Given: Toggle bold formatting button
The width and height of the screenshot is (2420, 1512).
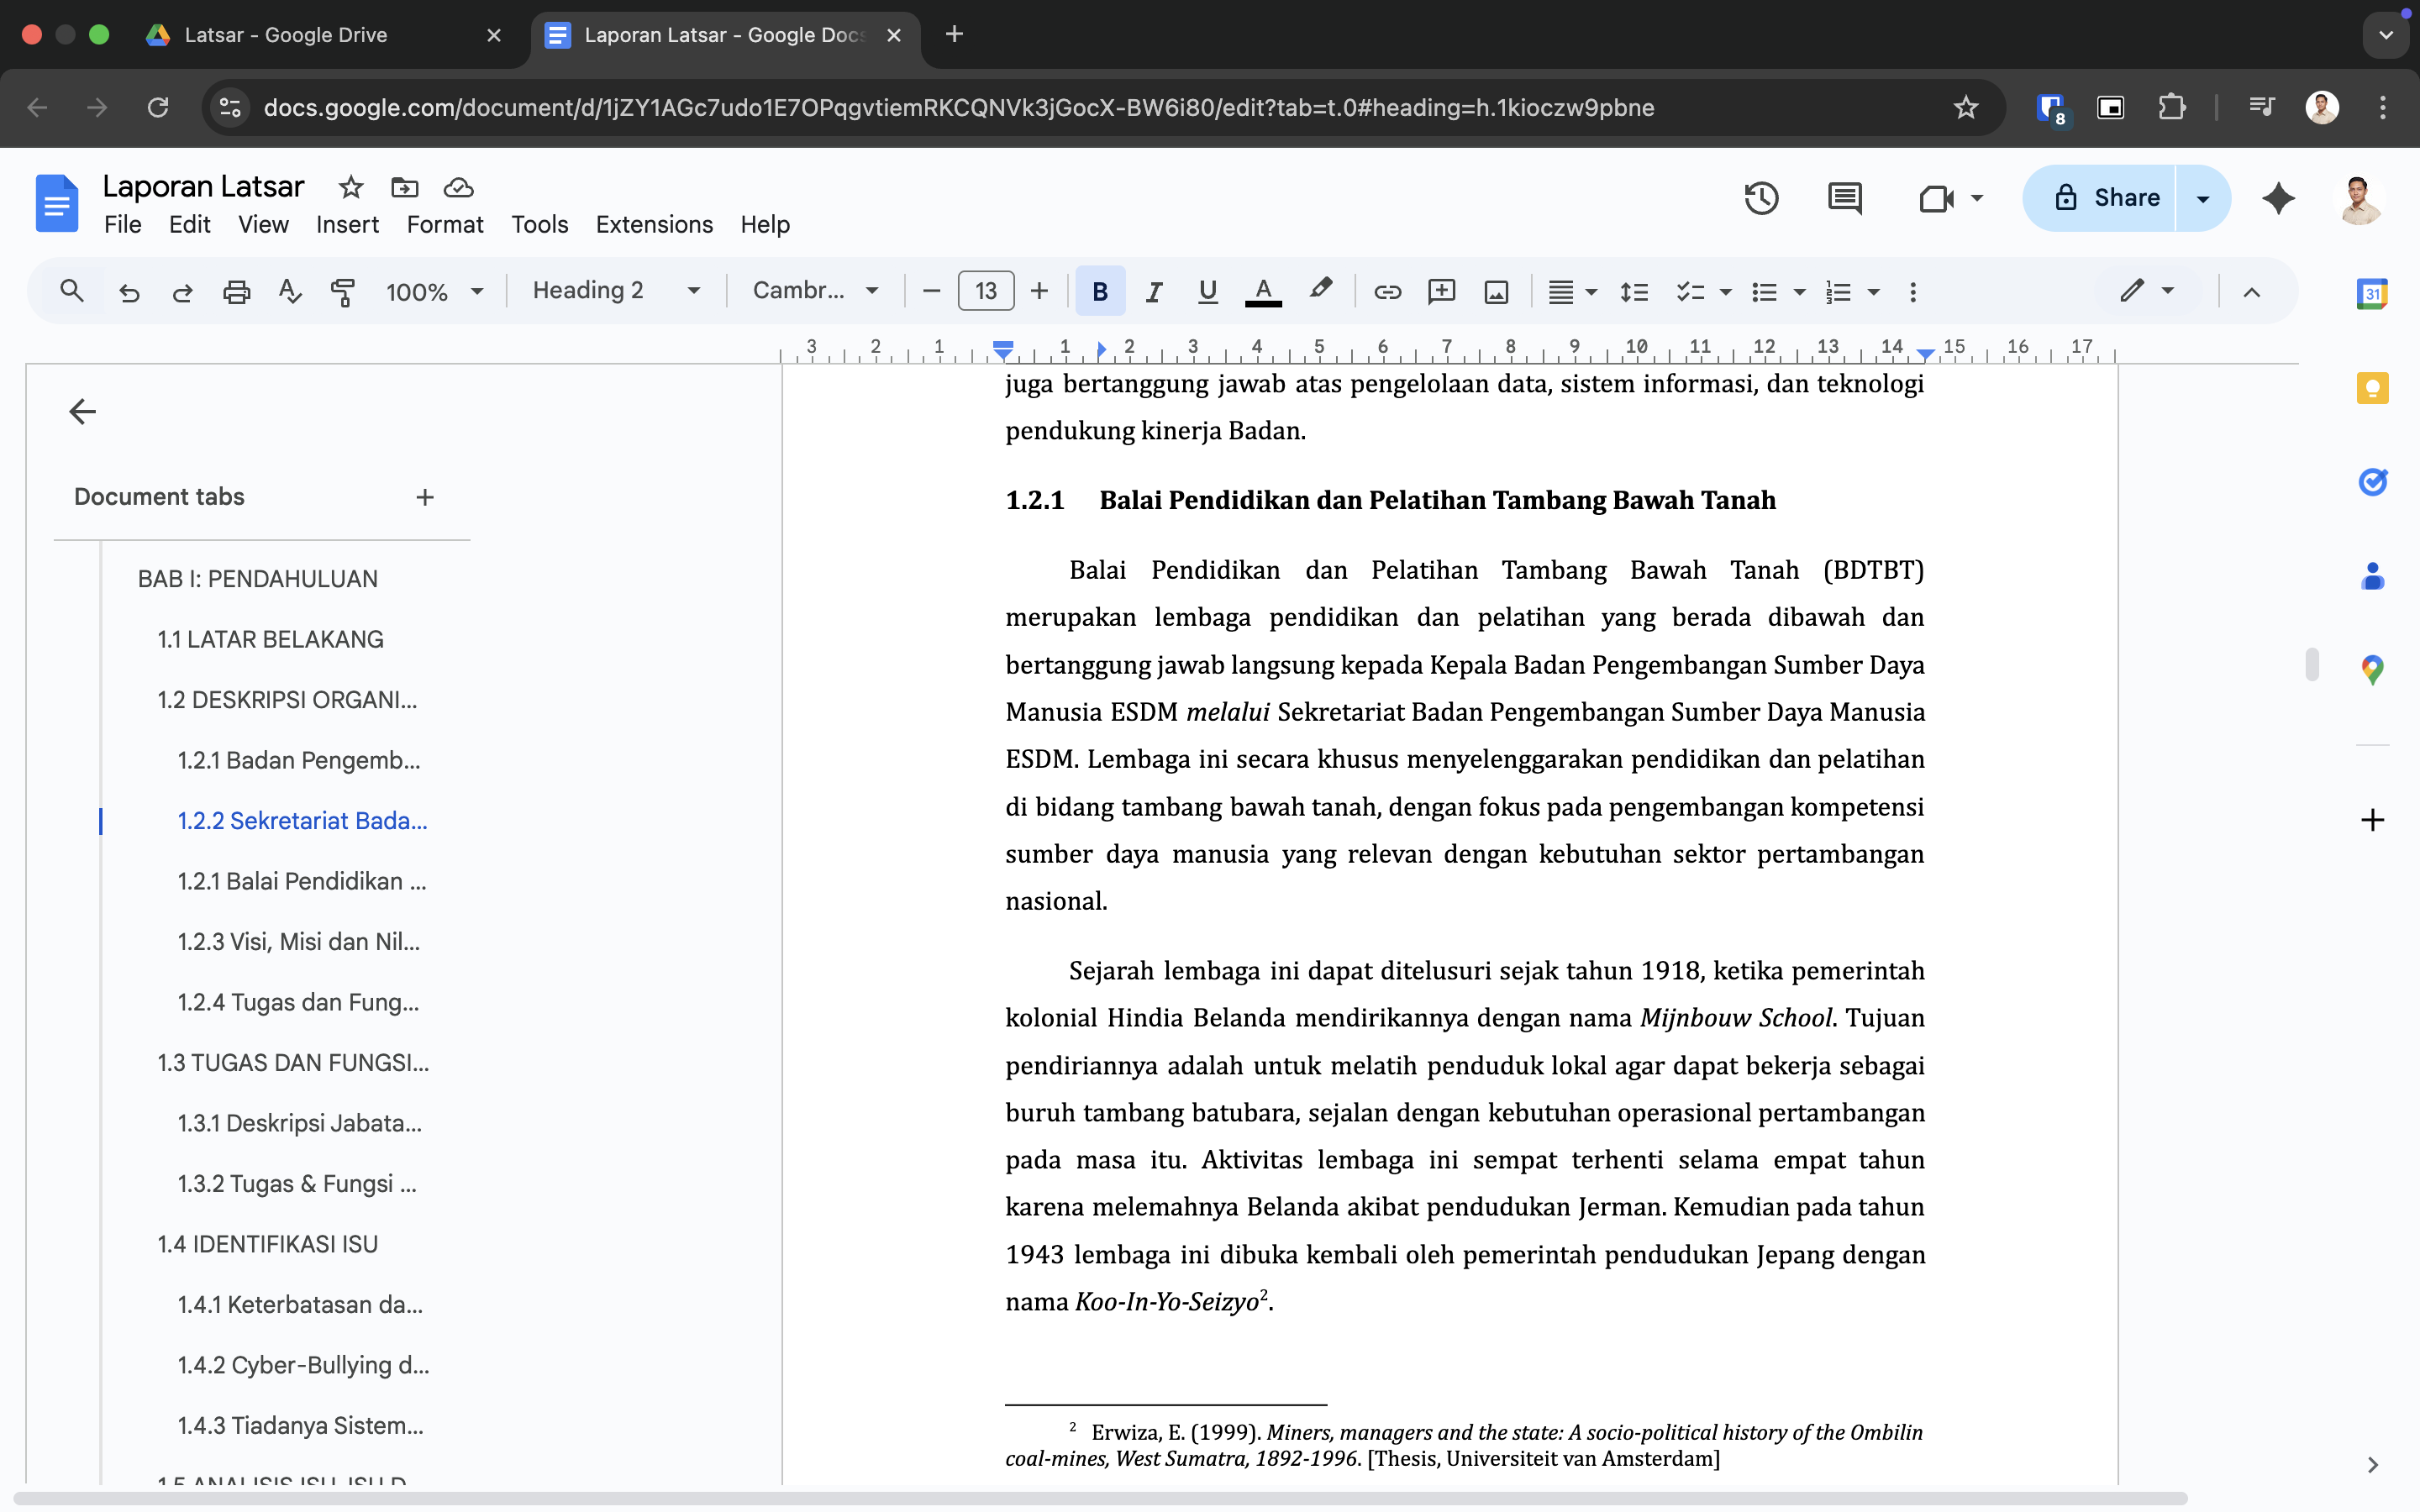Looking at the screenshot, I should [1100, 291].
